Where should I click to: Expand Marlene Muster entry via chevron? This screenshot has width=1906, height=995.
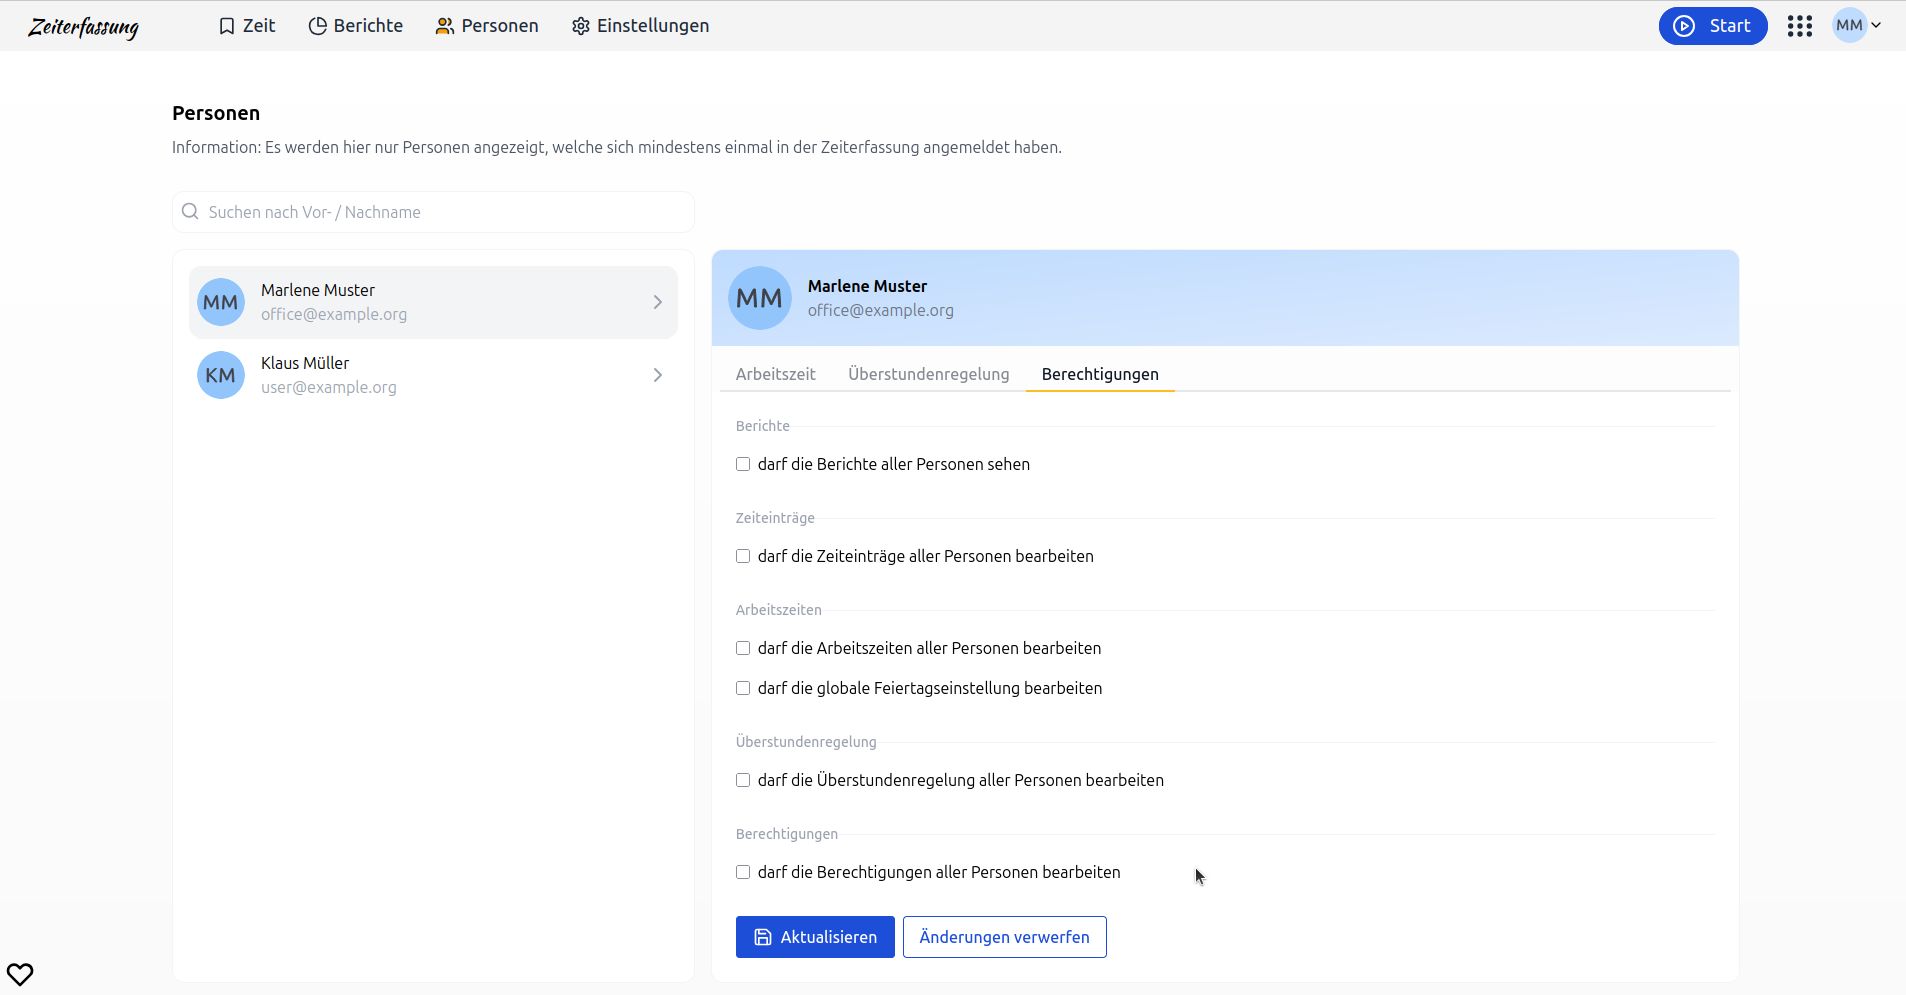tap(657, 302)
